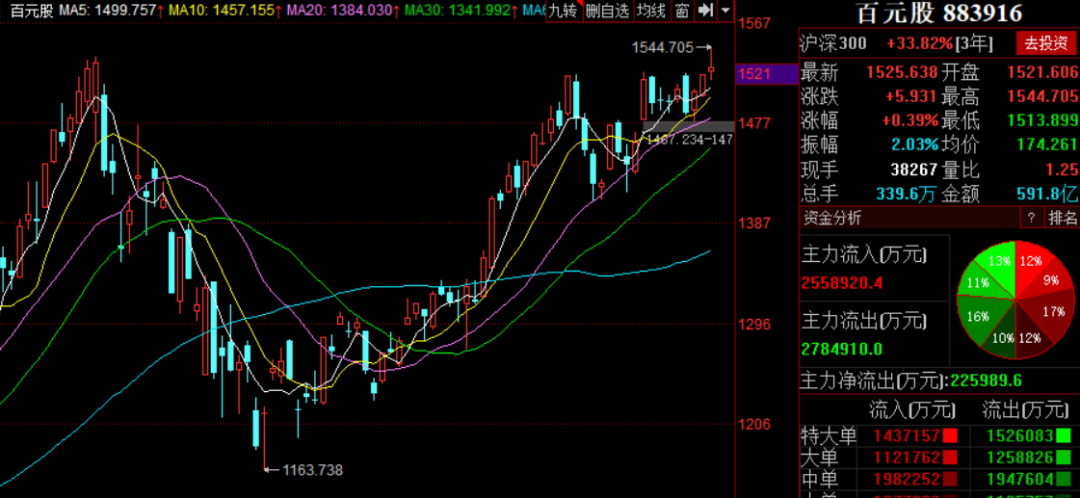Click 删自选 to remove from watchlist

click(x=608, y=10)
